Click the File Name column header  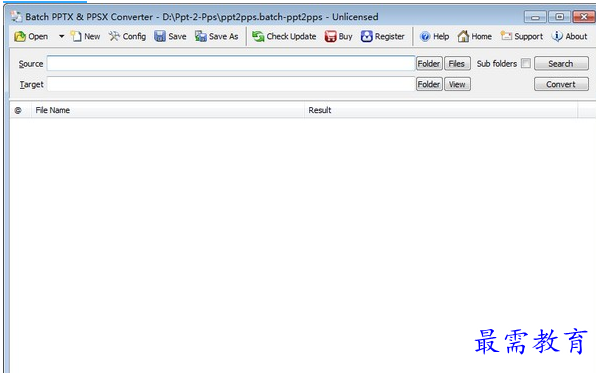(x=168, y=110)
